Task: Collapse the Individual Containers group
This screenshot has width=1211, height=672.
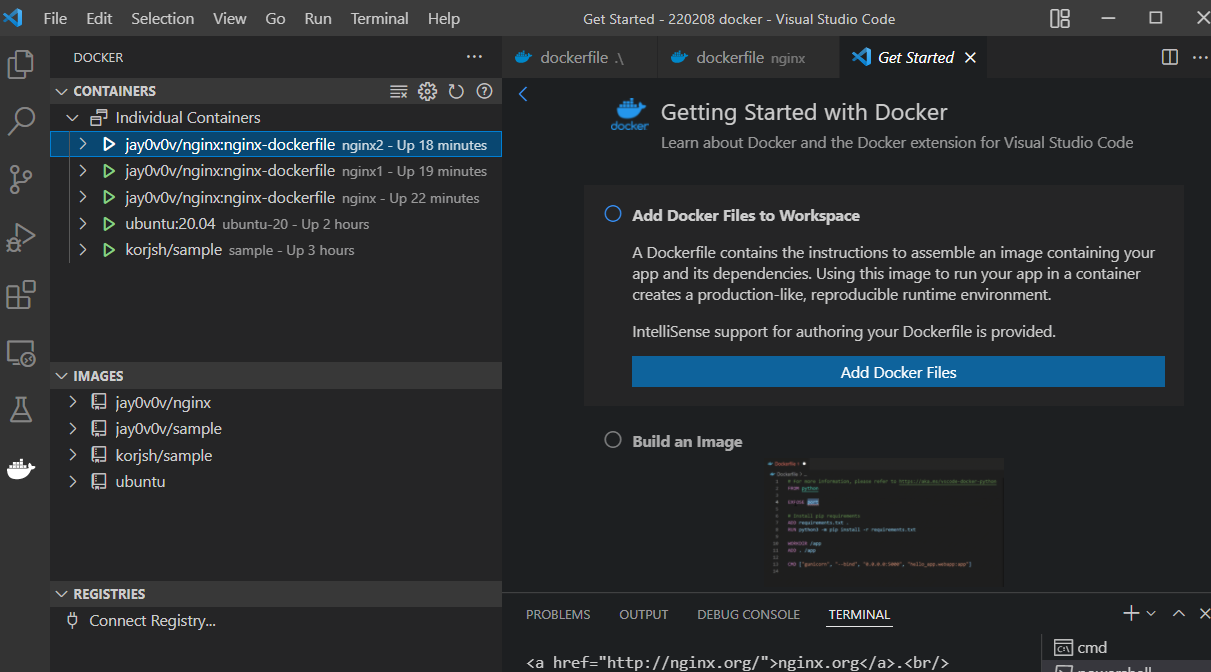Action: (x=72, y=118)
